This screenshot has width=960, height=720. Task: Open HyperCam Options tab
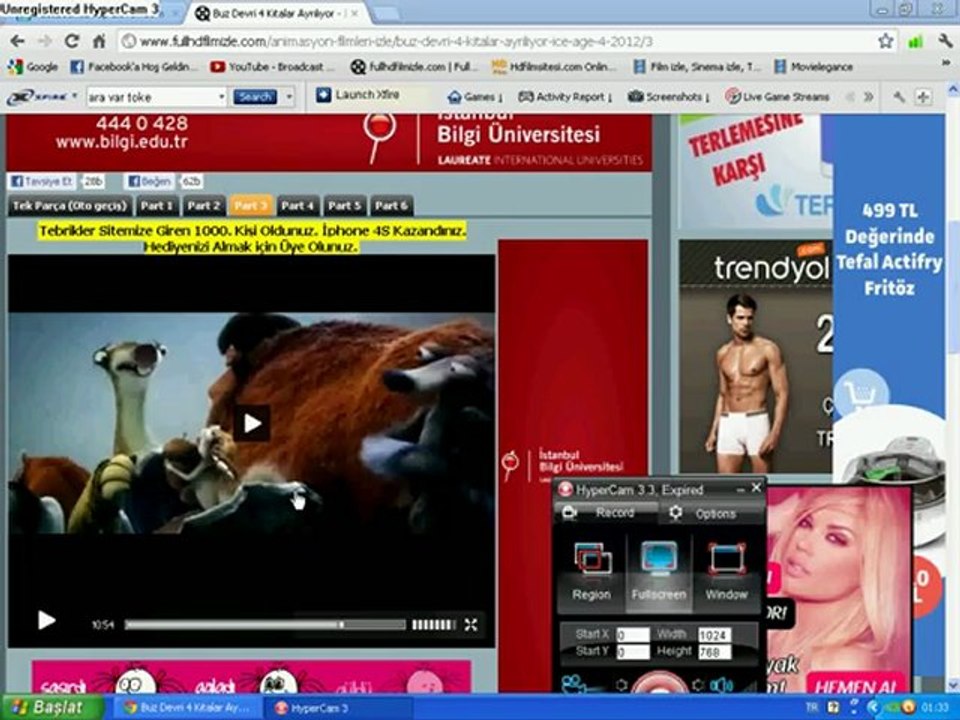[x=712, y=513]
